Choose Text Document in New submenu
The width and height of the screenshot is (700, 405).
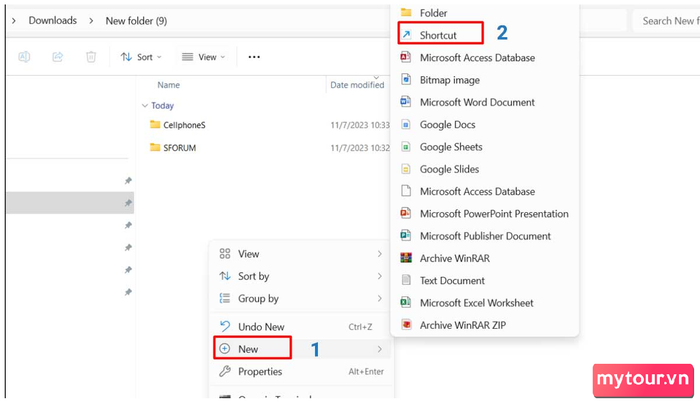point(485,281)
